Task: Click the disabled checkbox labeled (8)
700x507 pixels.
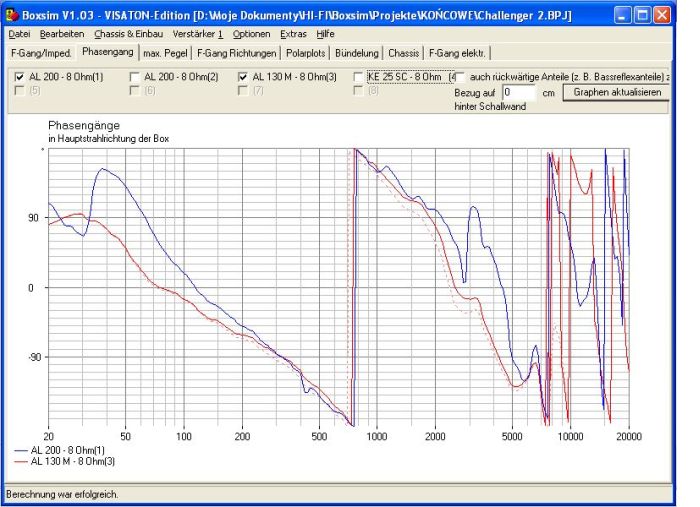Action: [358, 91]
